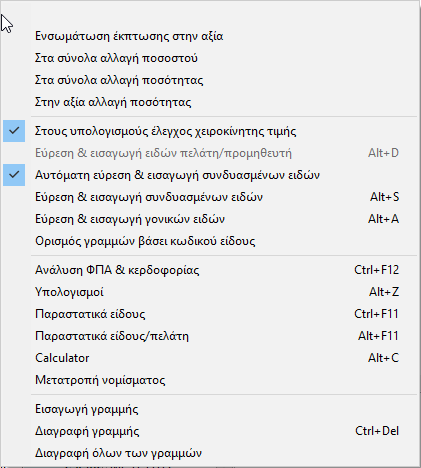
Task: Select Στην αξία αλλαγή ποσότητας
Action: 210,102
